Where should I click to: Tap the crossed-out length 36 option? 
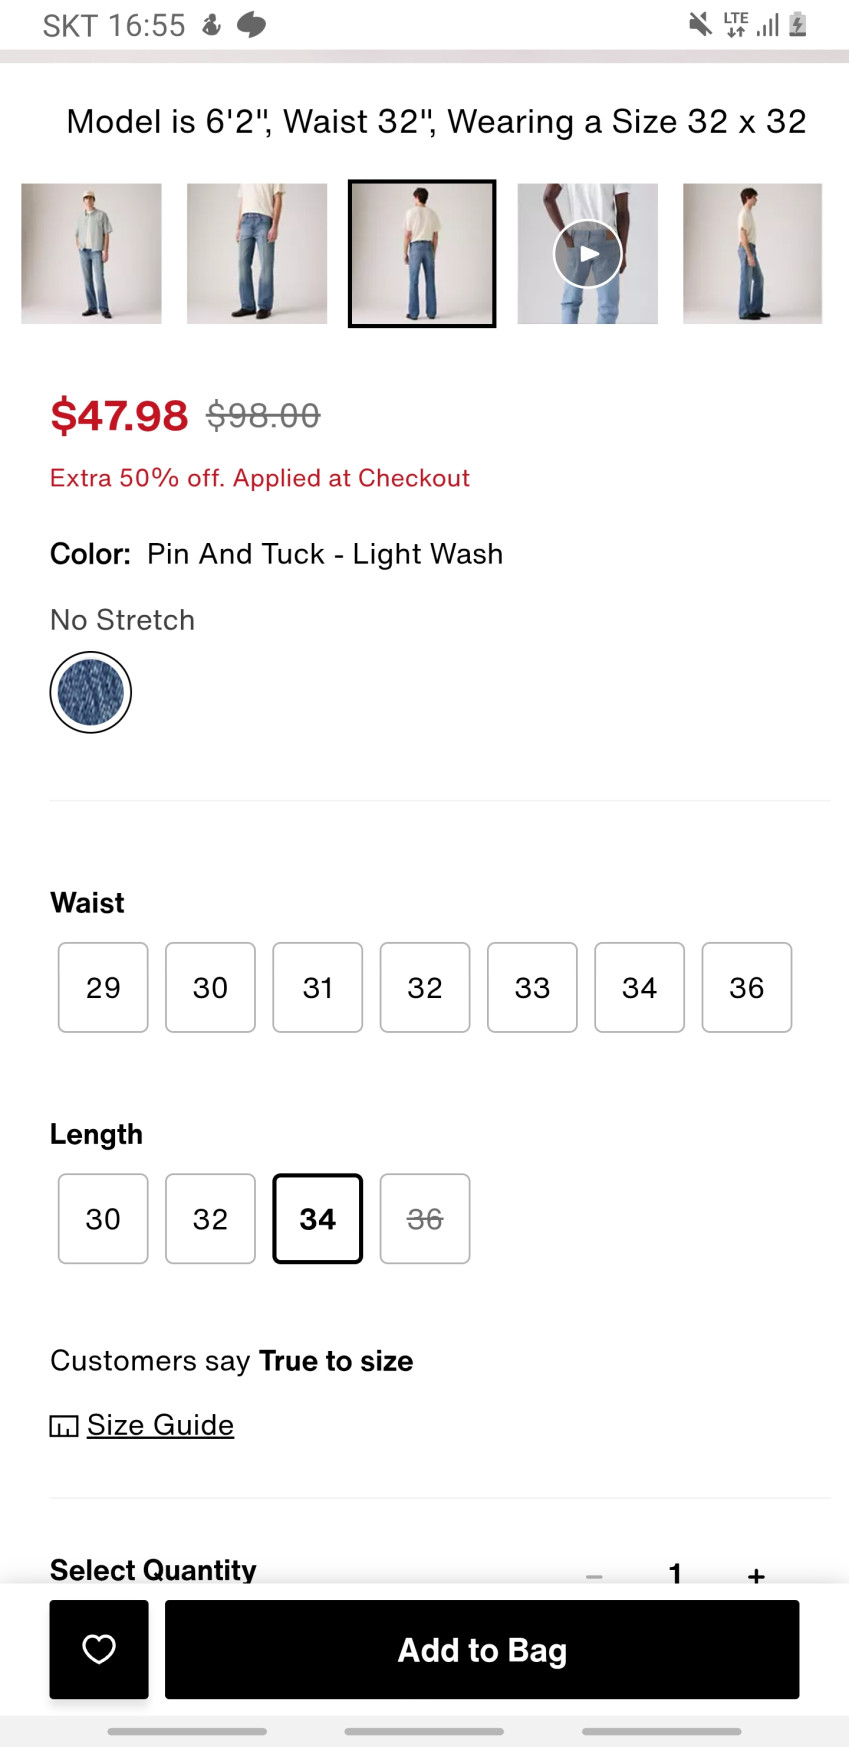(x=425, y=1218)
